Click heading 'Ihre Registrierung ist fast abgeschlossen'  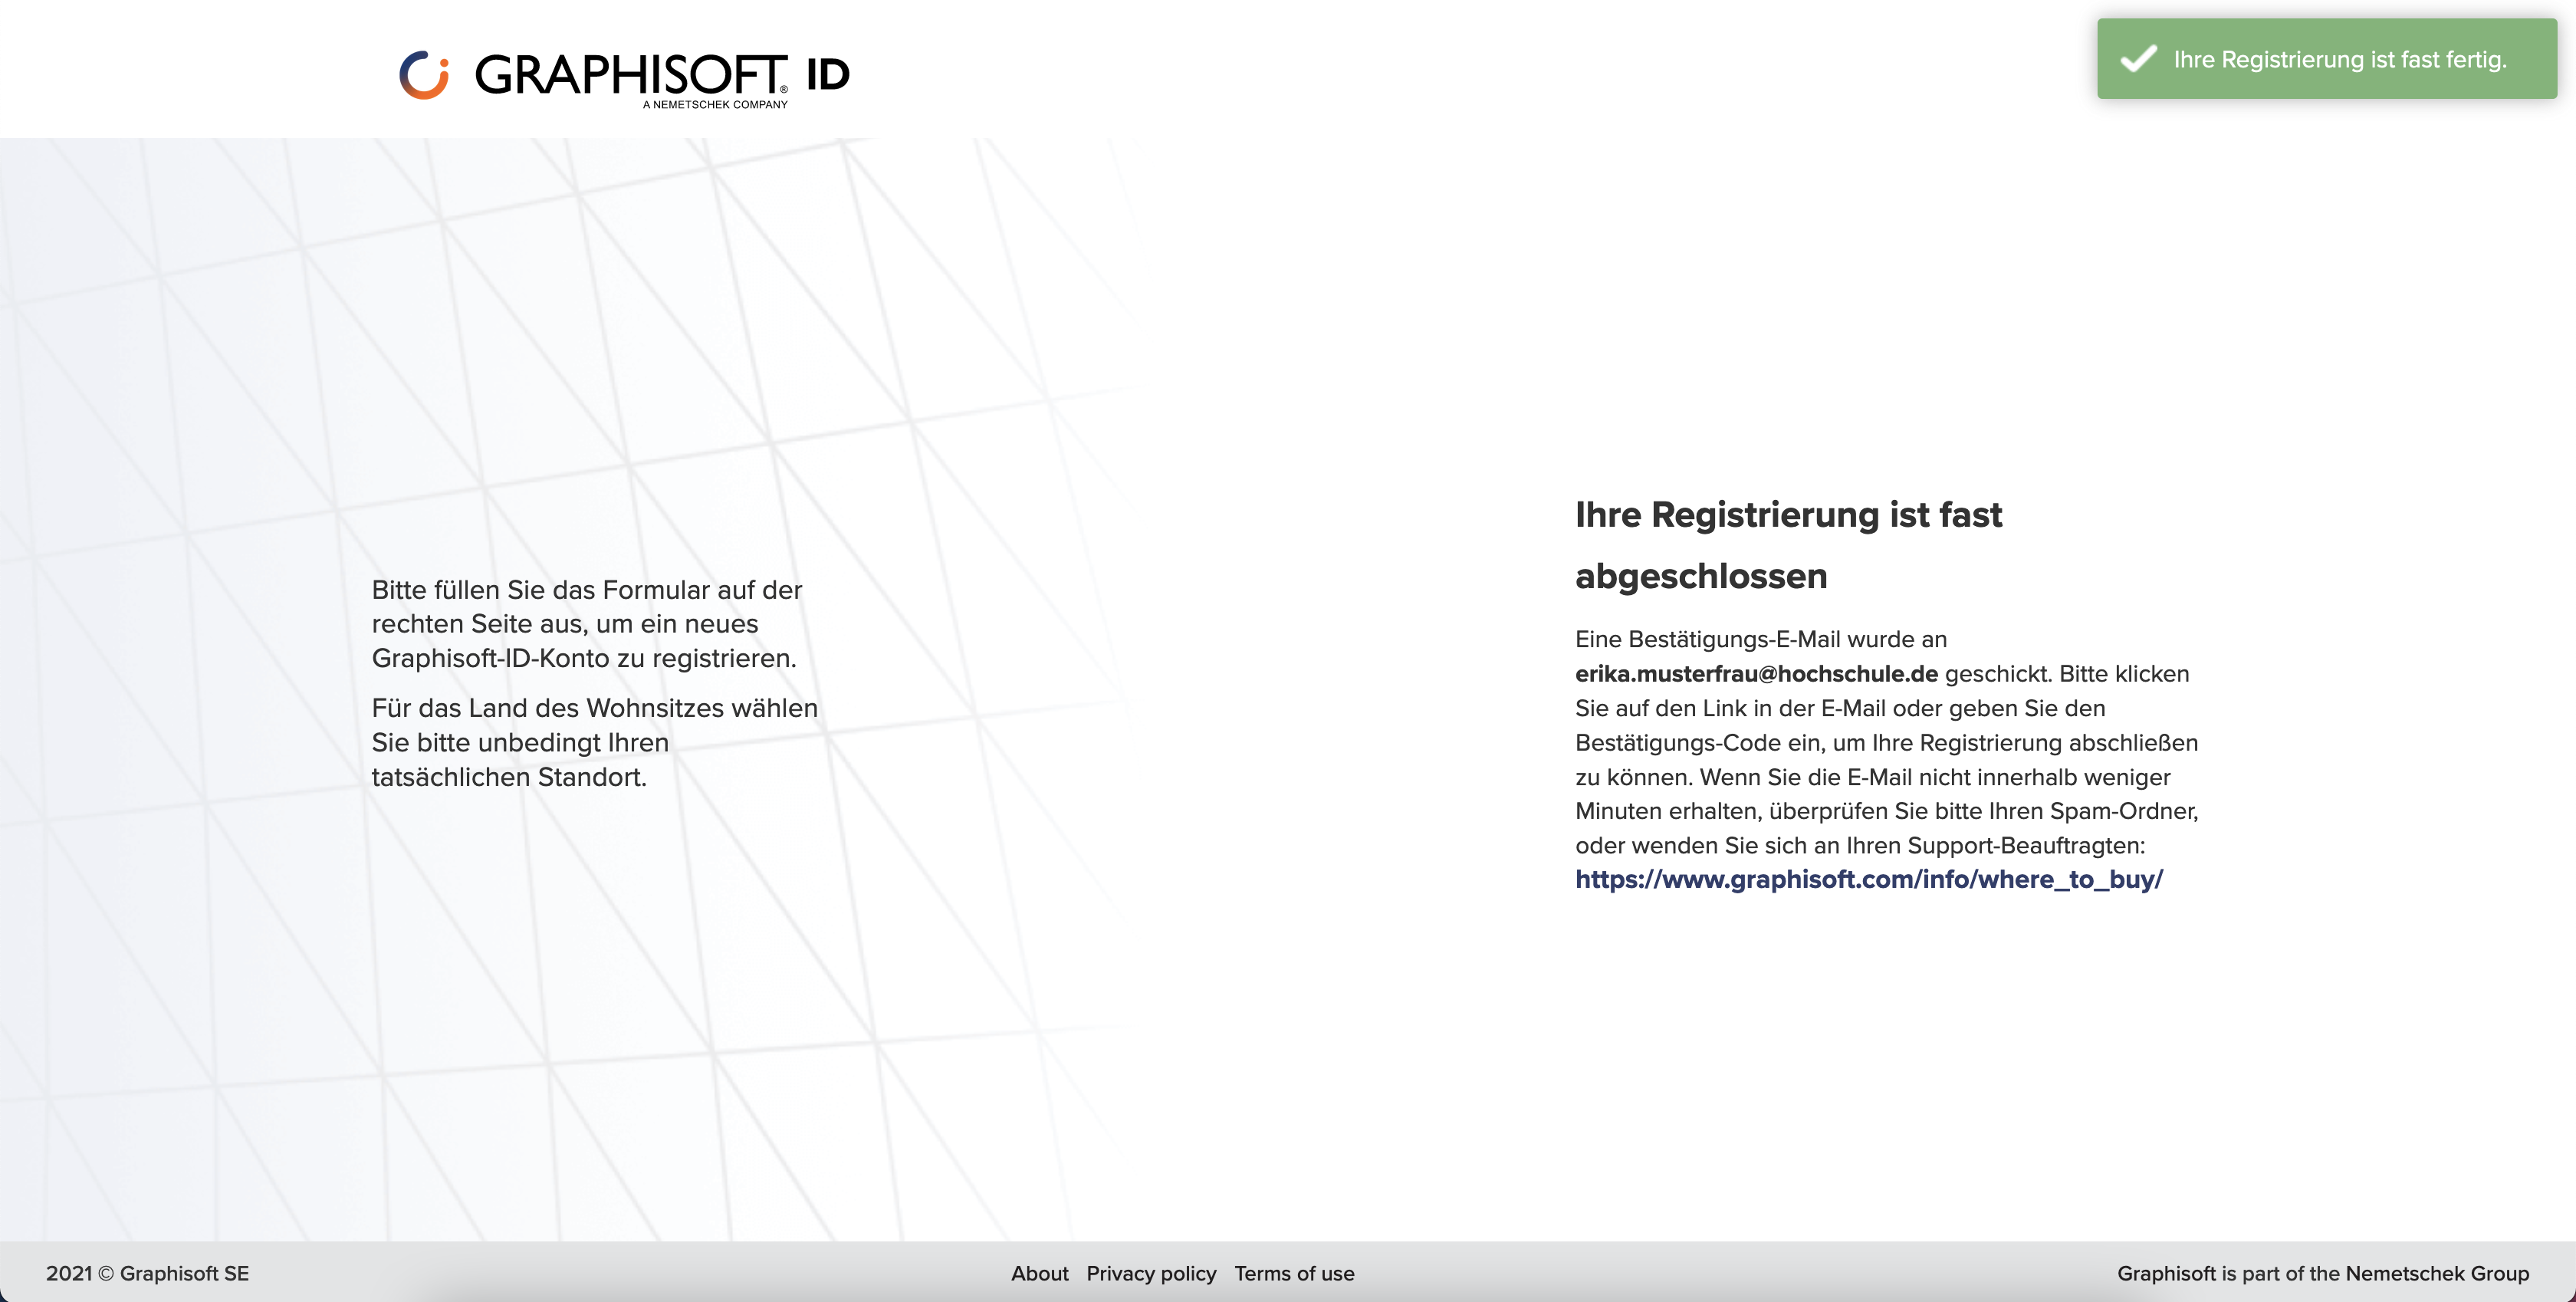click(1788, 545)
